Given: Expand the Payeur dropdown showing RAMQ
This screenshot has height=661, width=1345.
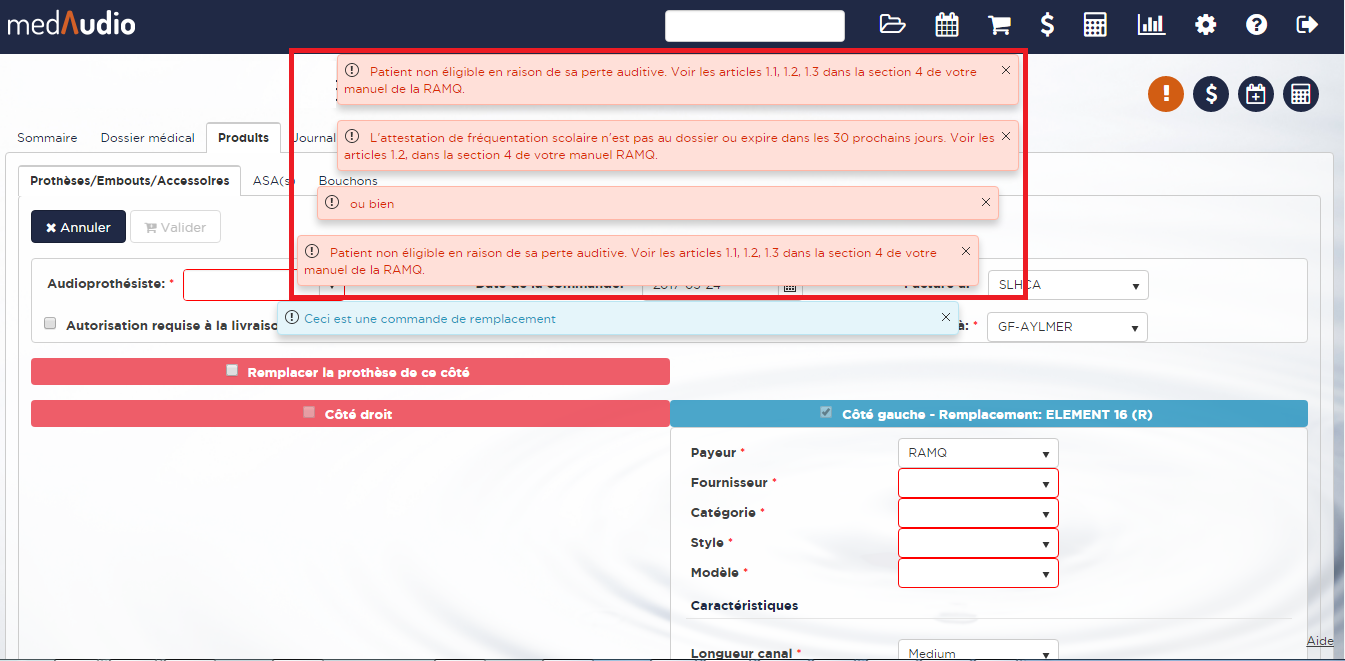Looking at the screenshot, I should tap(977, 453).
